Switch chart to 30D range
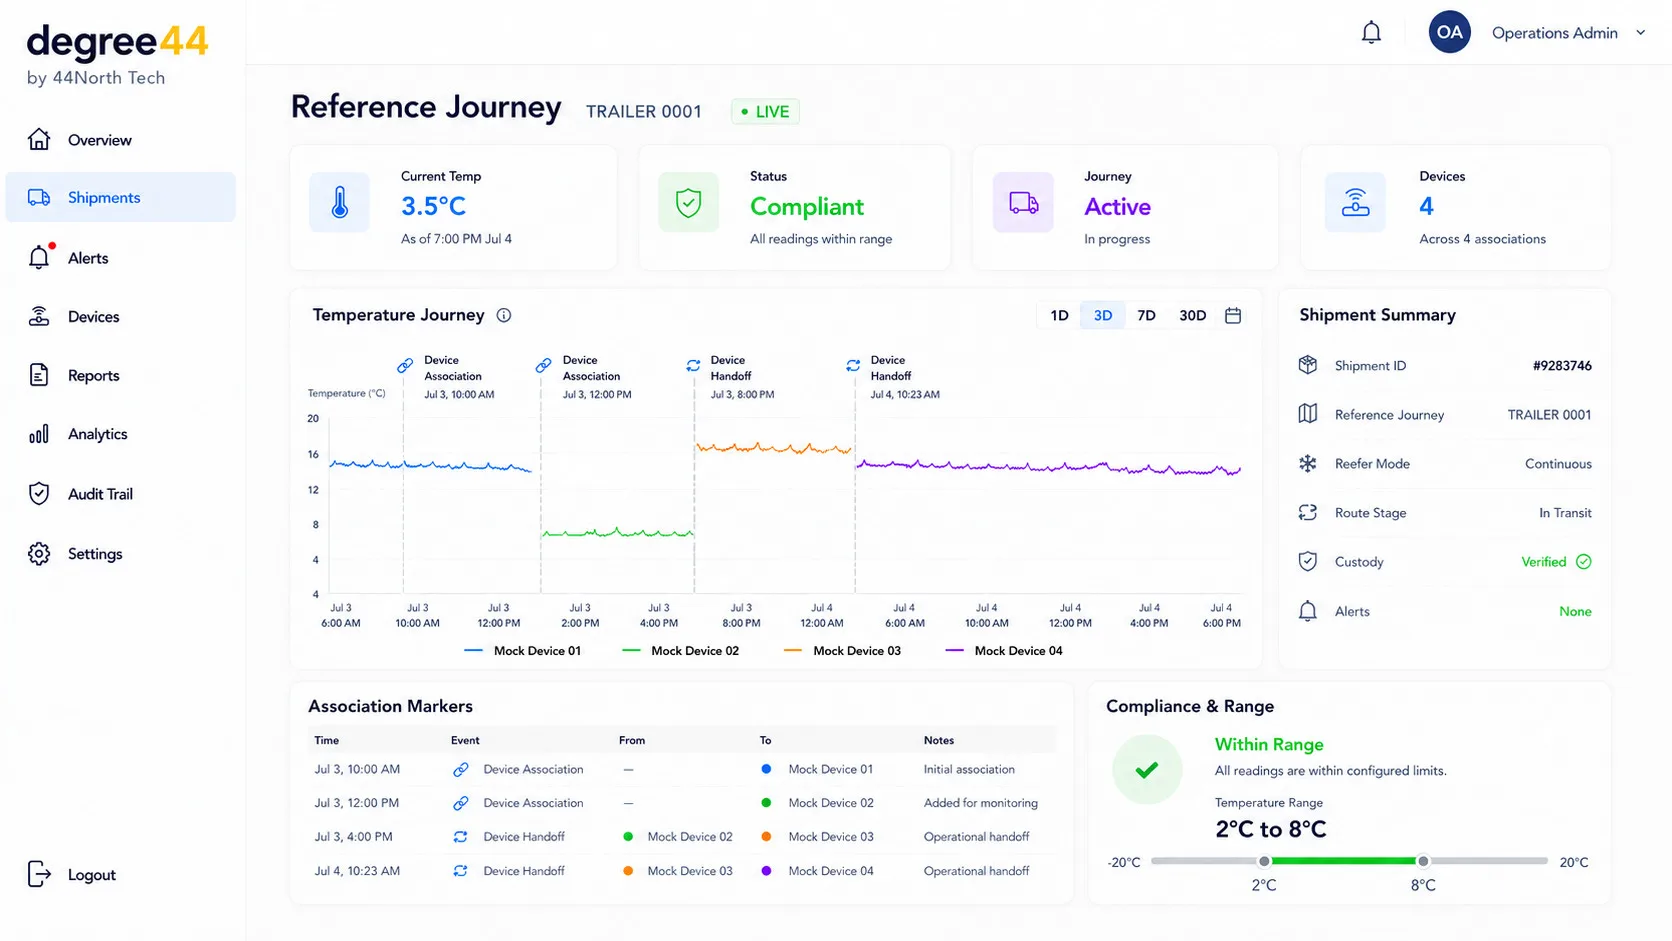1672x941 pixels. (1192, 315)
